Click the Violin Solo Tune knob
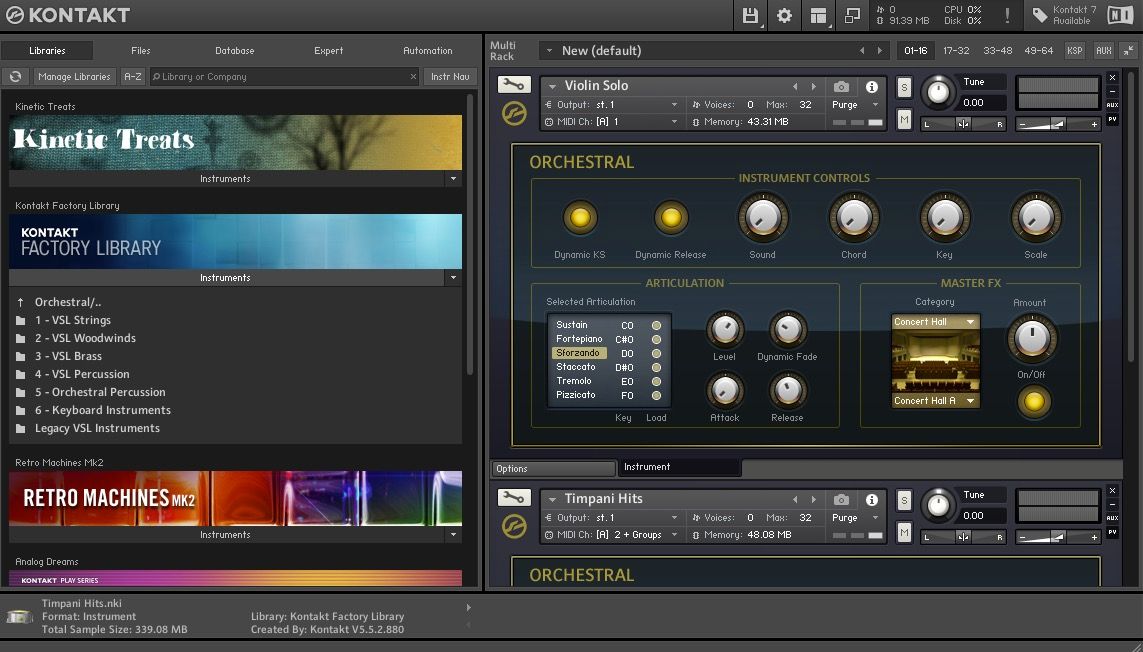 [x=937, y=92]
